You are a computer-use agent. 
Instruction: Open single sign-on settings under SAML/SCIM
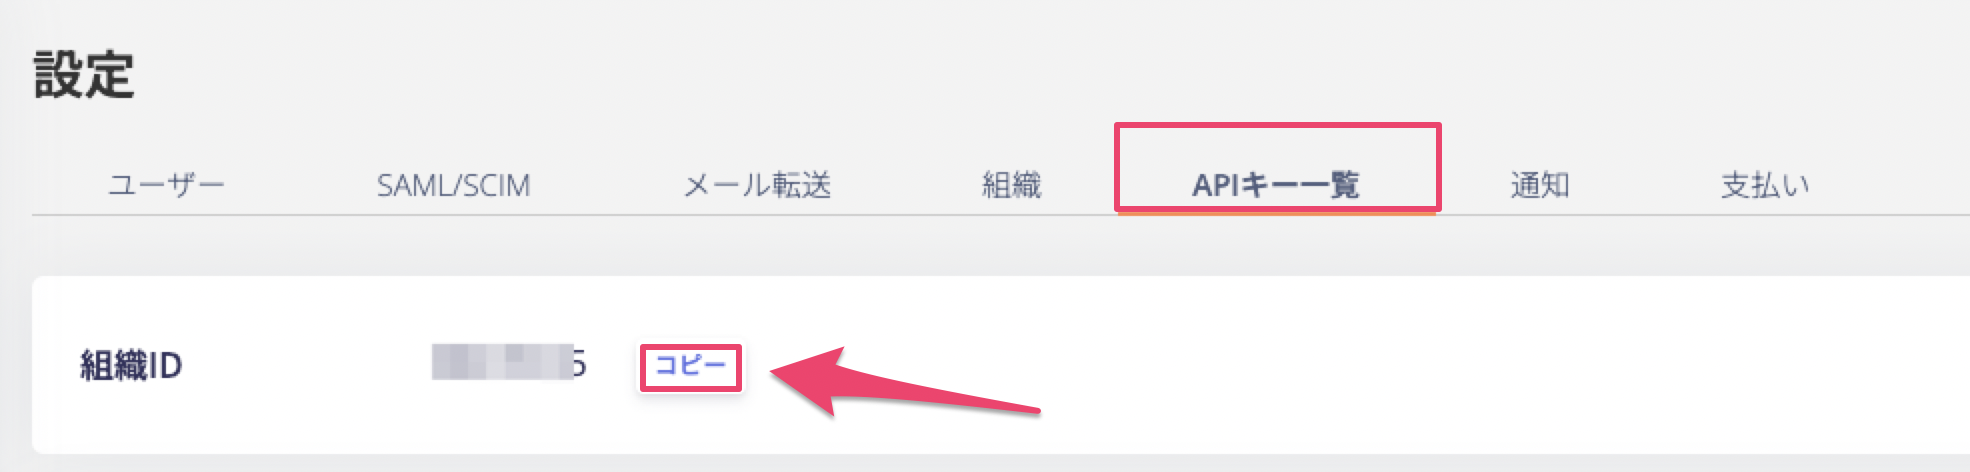pos(453,185)
